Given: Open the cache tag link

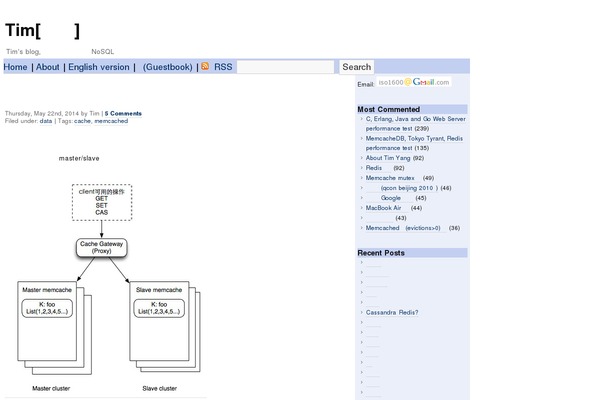Looking at the screenshot, I should point(83,121).
